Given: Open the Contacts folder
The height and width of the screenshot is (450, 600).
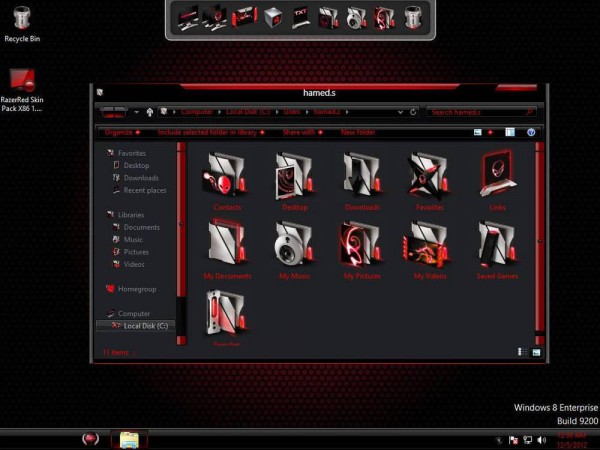Looking at the screenshot, I should pyautogui.click(x=227, y=181).
